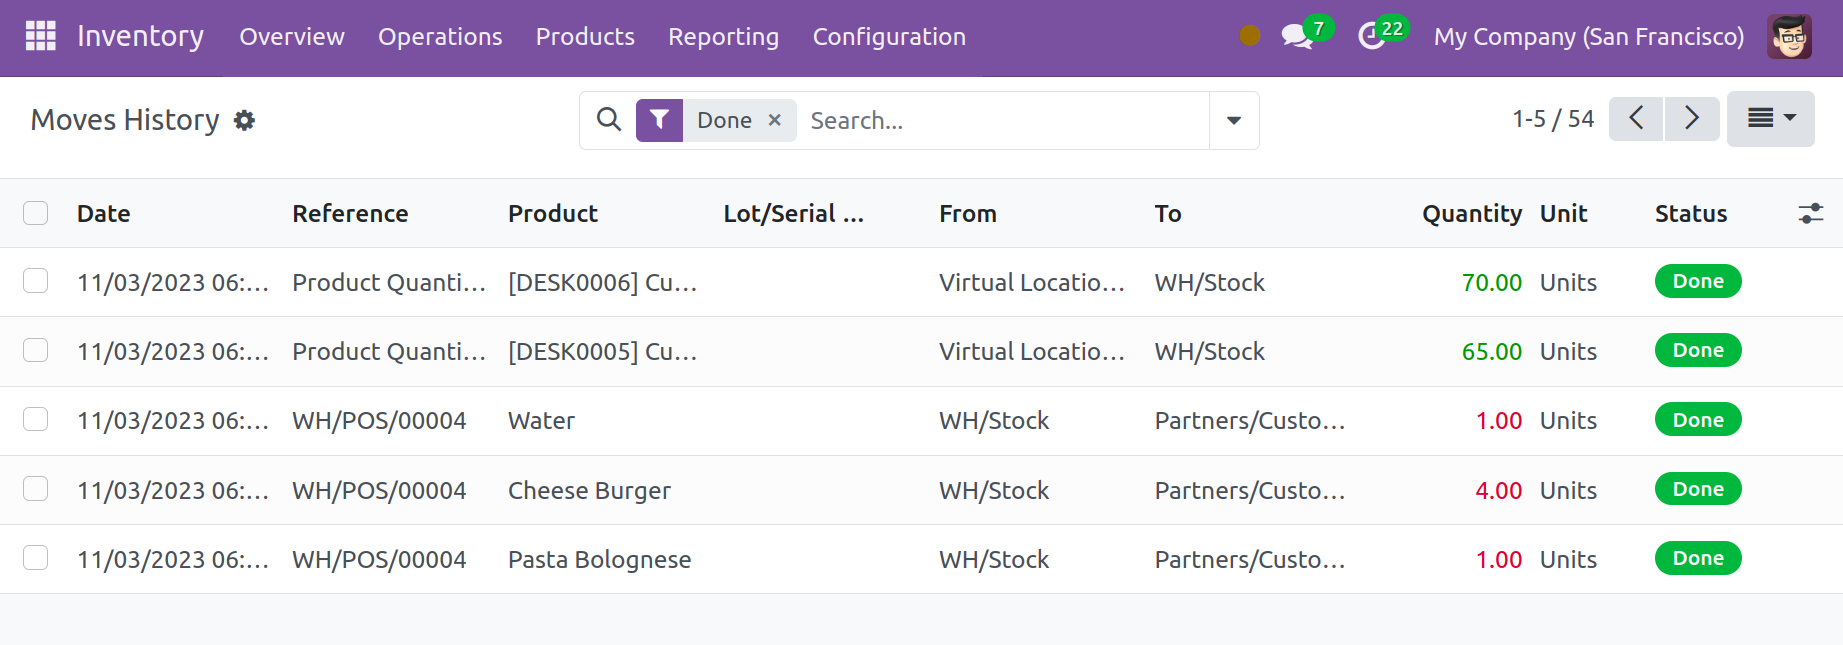Remove the Done filter tag
Screen dimensions: 1843x645
(774, 120)
